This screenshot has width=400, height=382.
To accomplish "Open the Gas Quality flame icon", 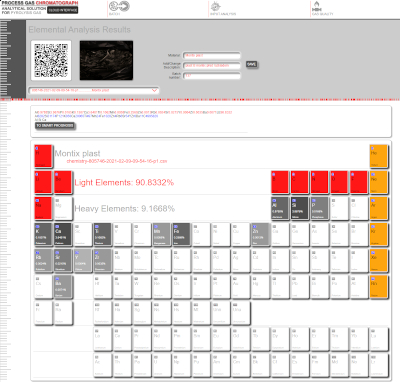I will point(316,6).
